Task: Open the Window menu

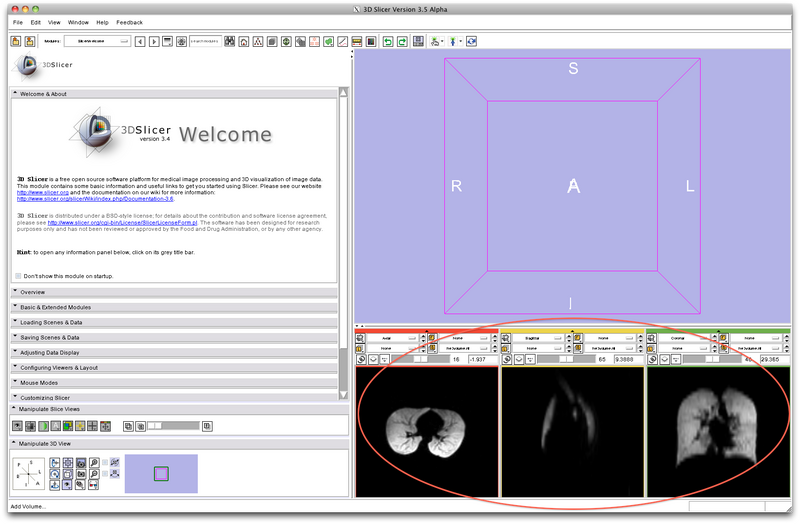Action: coord(78,22)
